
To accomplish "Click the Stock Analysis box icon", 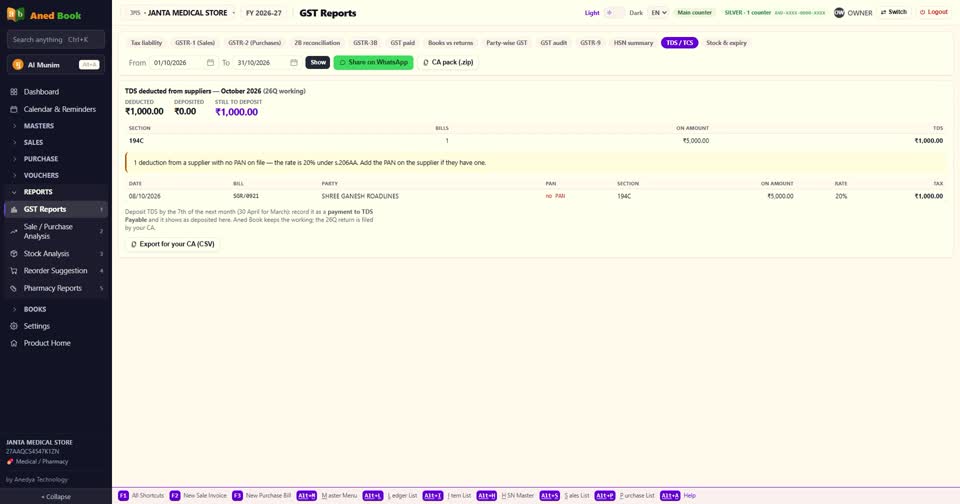I will [13, 254].
